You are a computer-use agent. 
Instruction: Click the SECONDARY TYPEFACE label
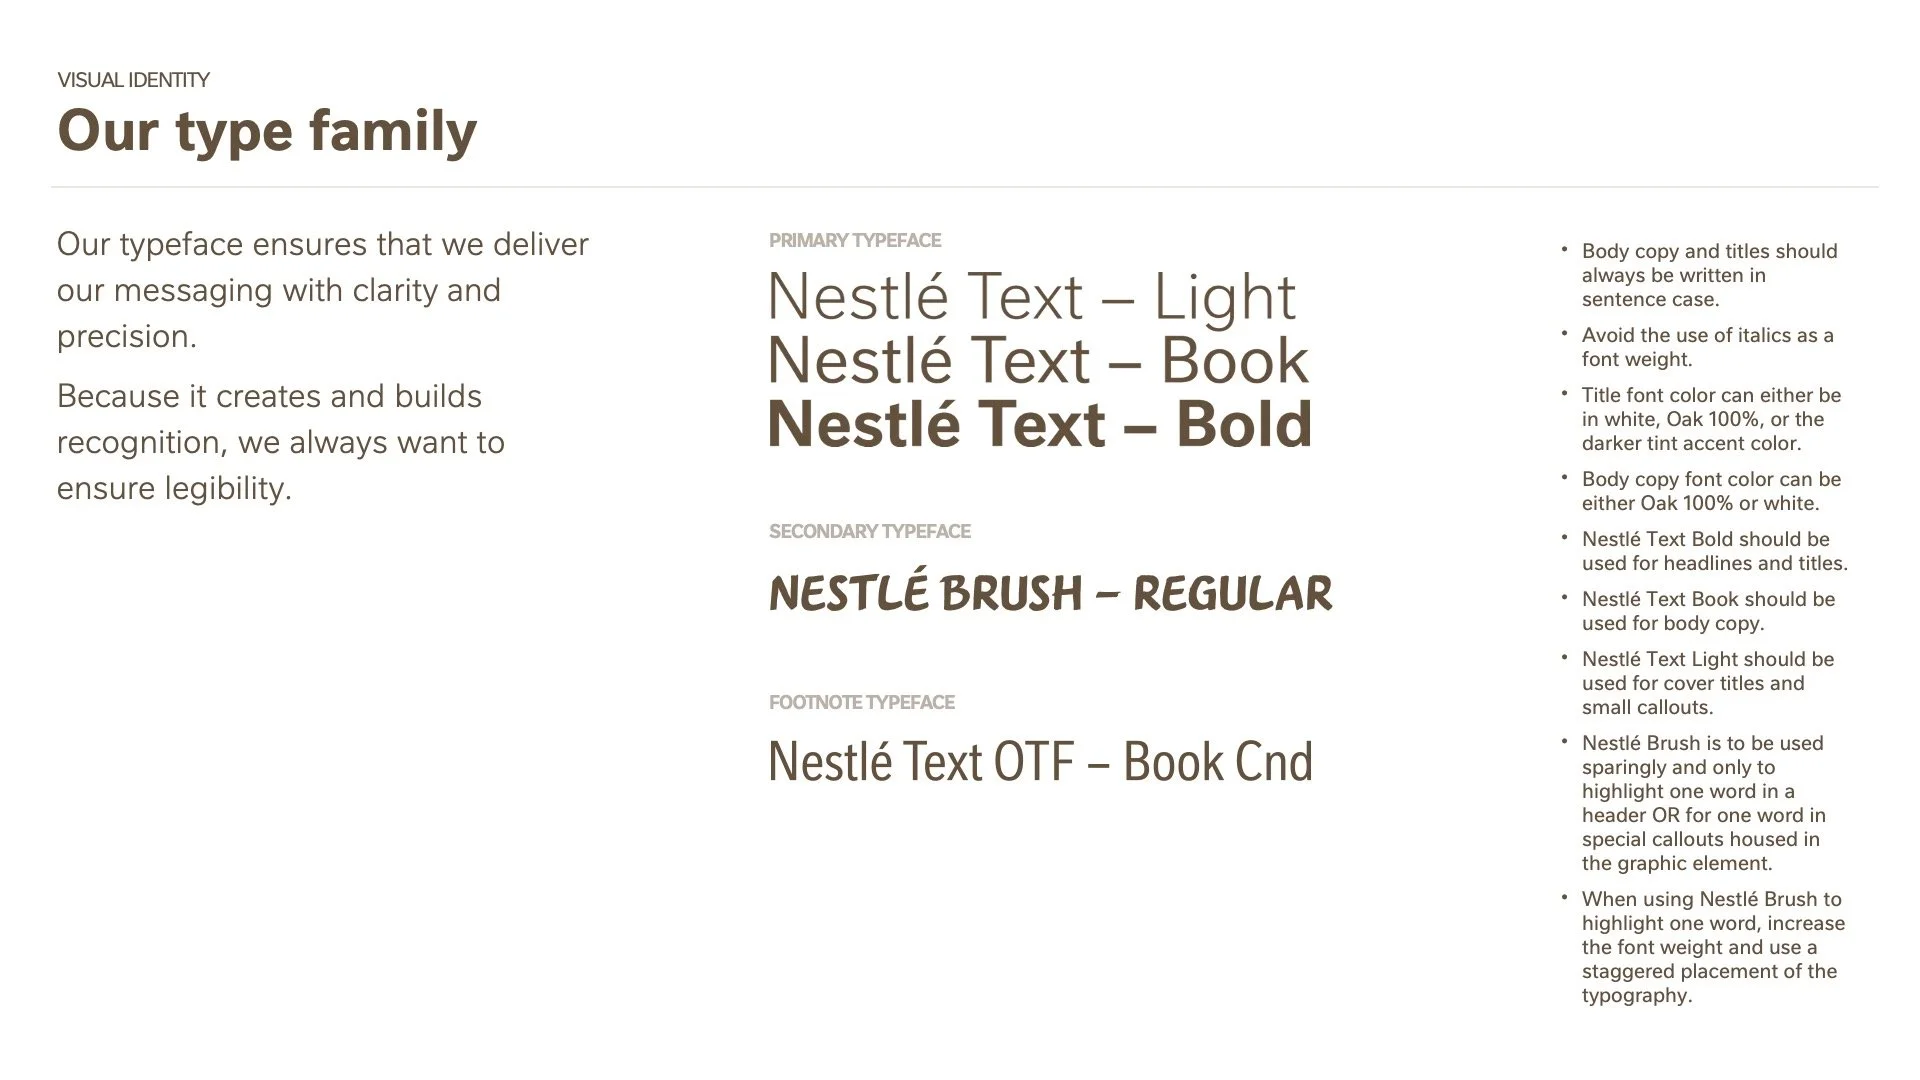click(x=870, y=531)
